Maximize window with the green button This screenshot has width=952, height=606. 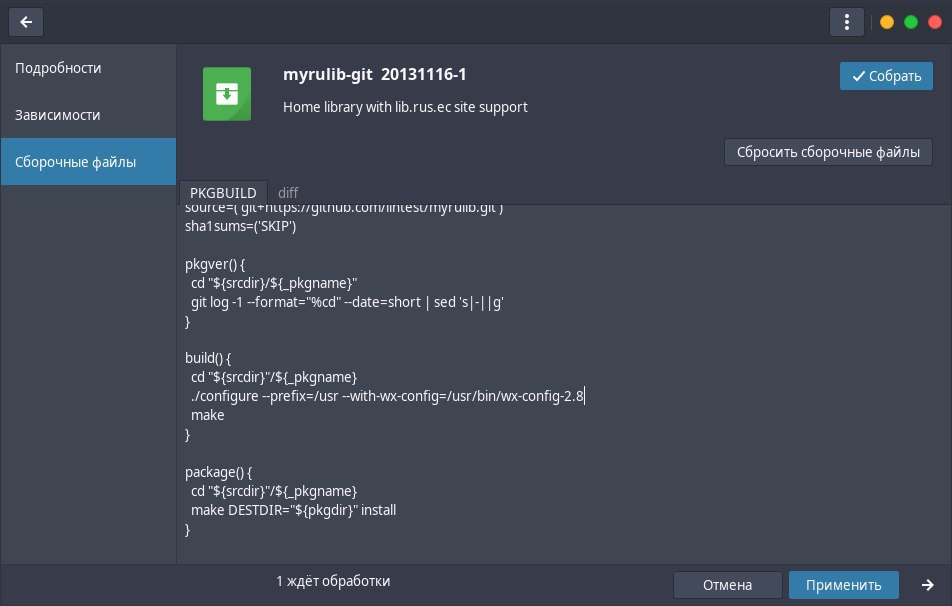[910, 22]
